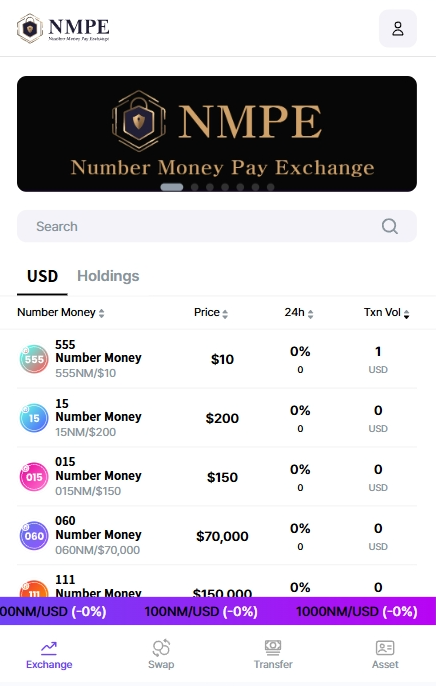Image resolution: width=436 pixels, height=686 pixels.
Task: Sort list by Txn Vol arrows
Action: pyautogui.click(x=406, y=314)
